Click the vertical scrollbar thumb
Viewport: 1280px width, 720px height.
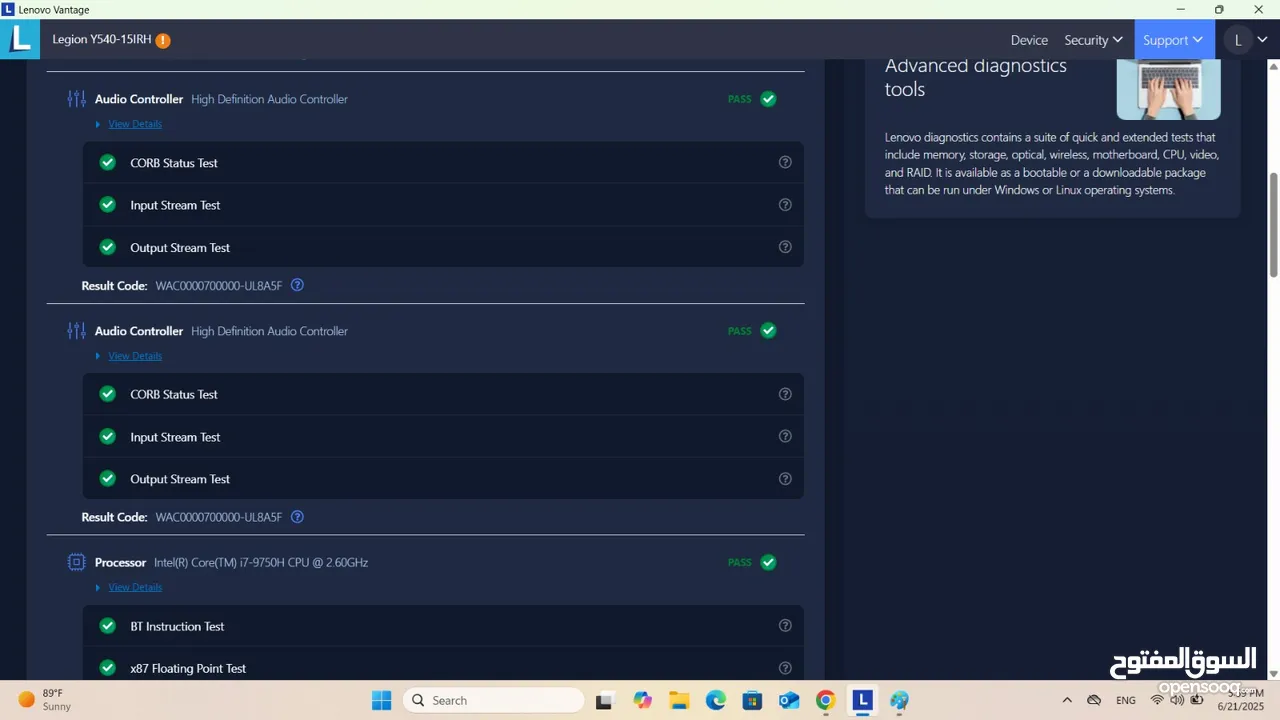[1274, 225]
